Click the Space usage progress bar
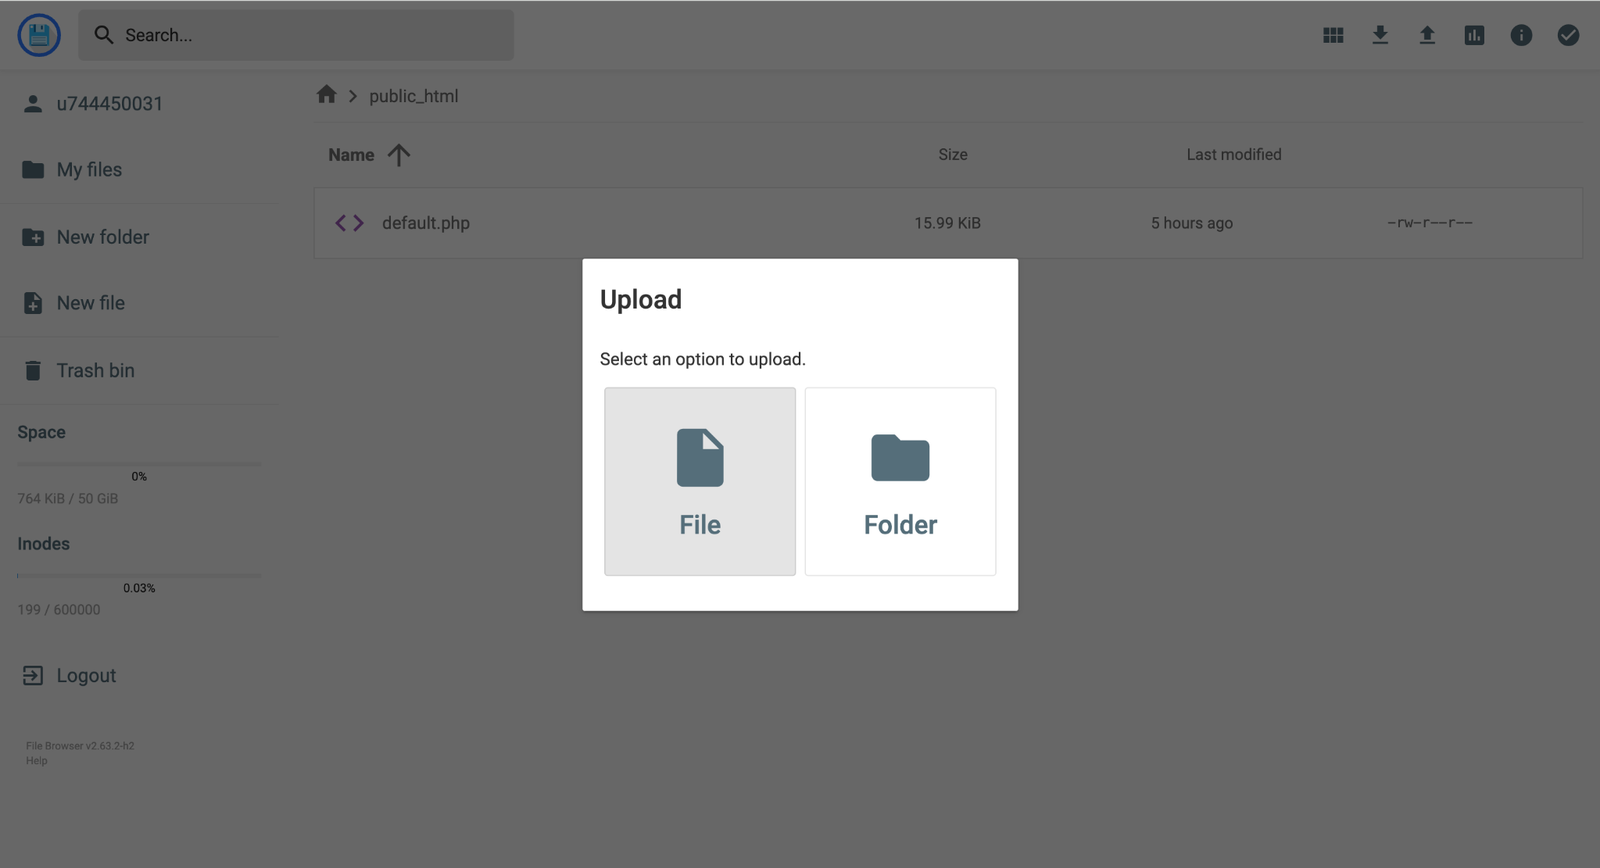Image resolution: width=1600 pixels, height=868 pixels. pyautogui.click(x=139, y=464)
